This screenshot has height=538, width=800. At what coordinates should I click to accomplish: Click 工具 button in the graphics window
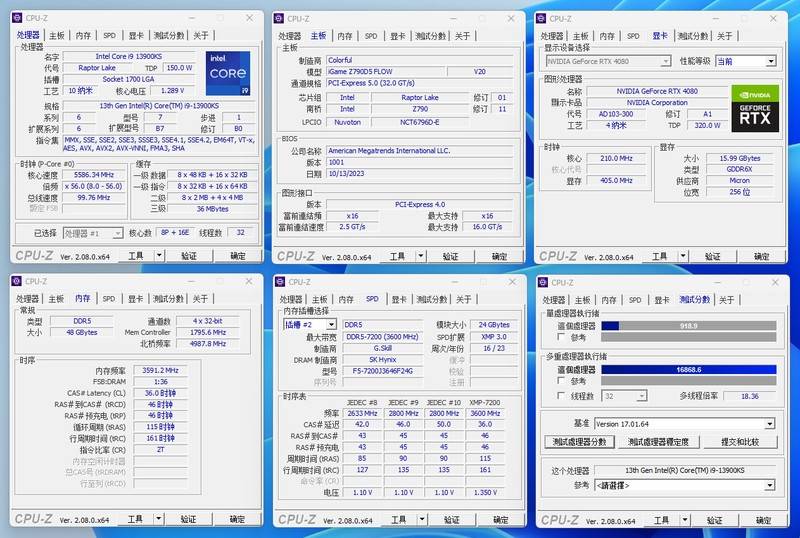point(660,256)
